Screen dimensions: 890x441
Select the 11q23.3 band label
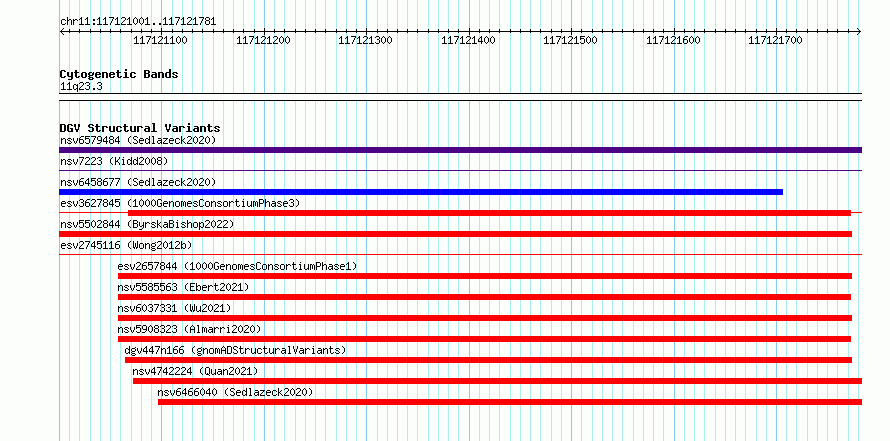click(x=81, y=87)
